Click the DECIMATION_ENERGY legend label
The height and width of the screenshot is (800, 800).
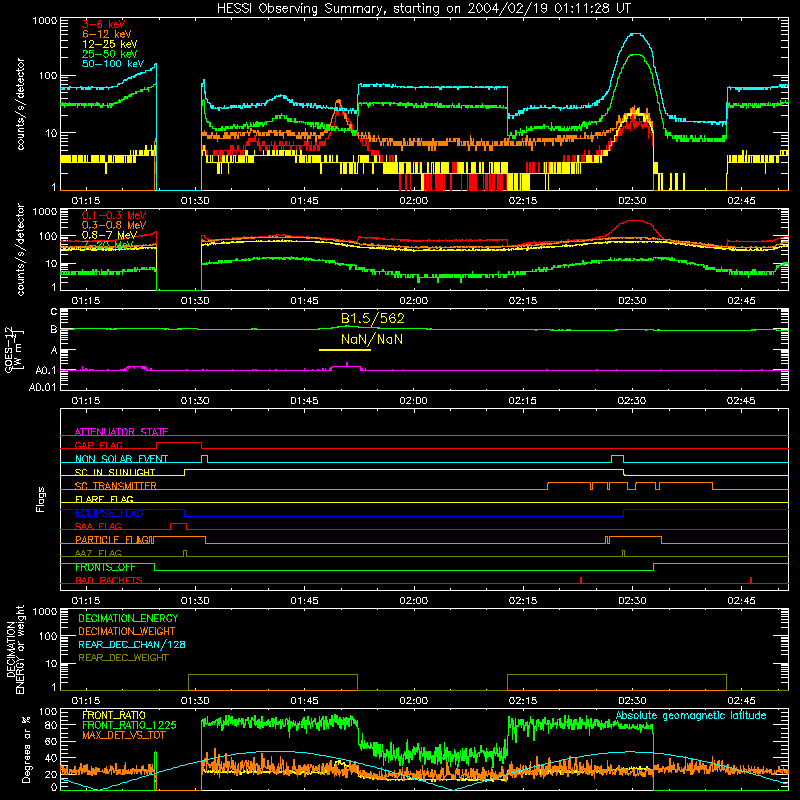[128, 618]
